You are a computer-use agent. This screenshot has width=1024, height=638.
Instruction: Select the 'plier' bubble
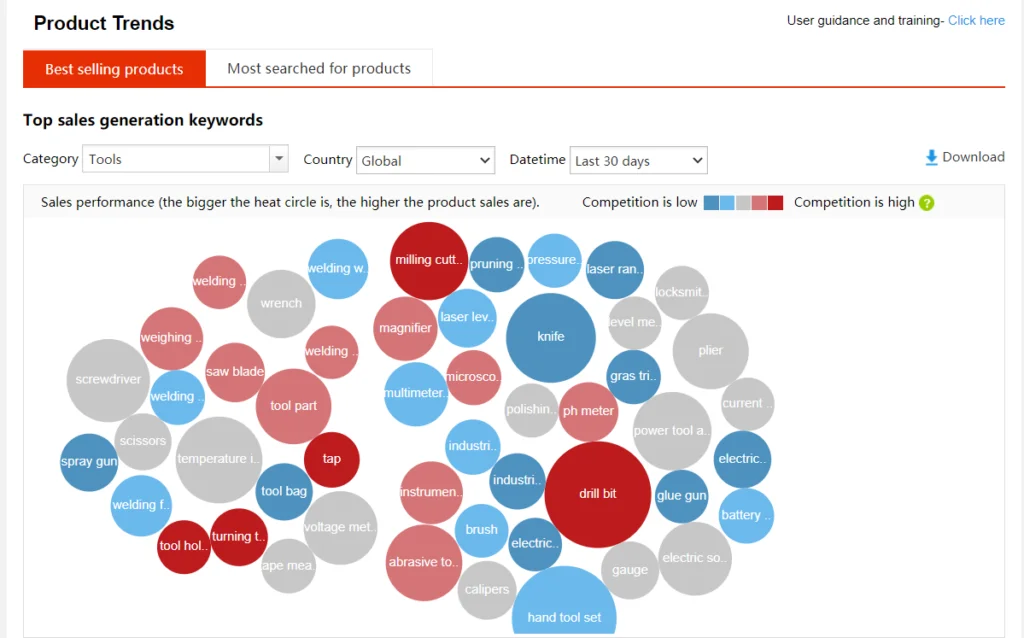[x=711, y=351]
